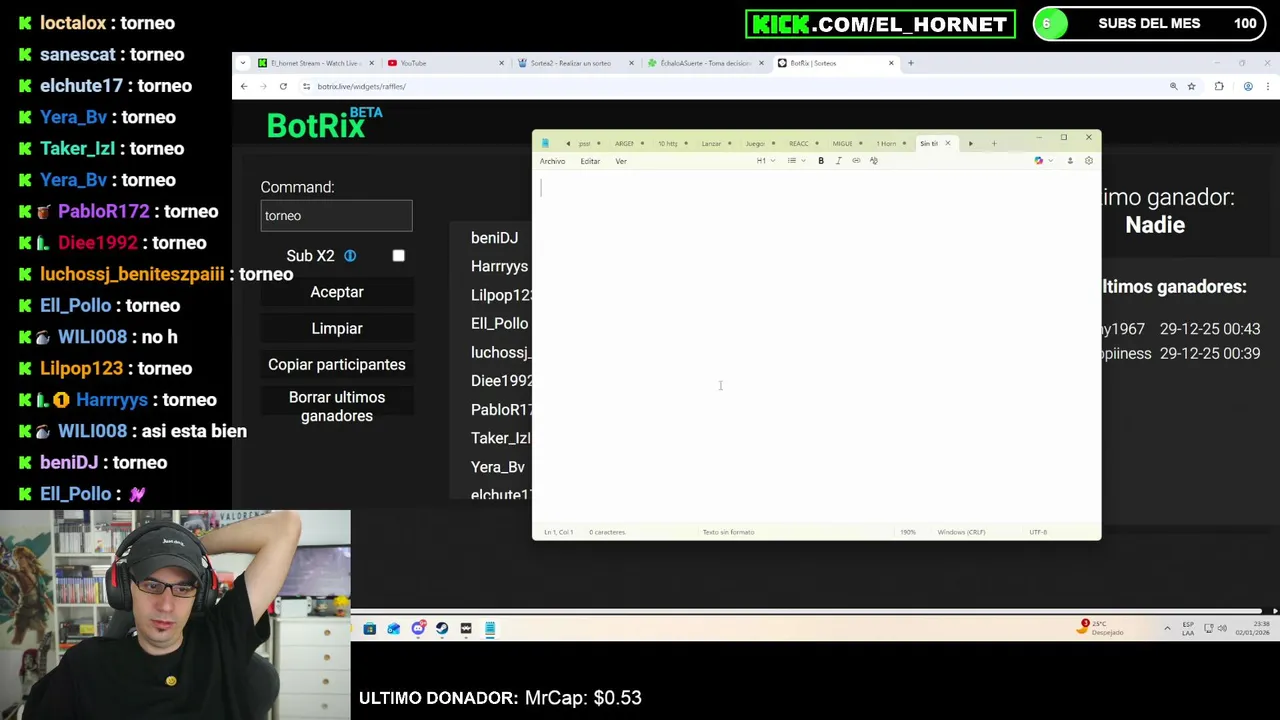Viewport: 1280px width, 720px height.
Task: Open the browser tab search arrow
Action: 243,63
